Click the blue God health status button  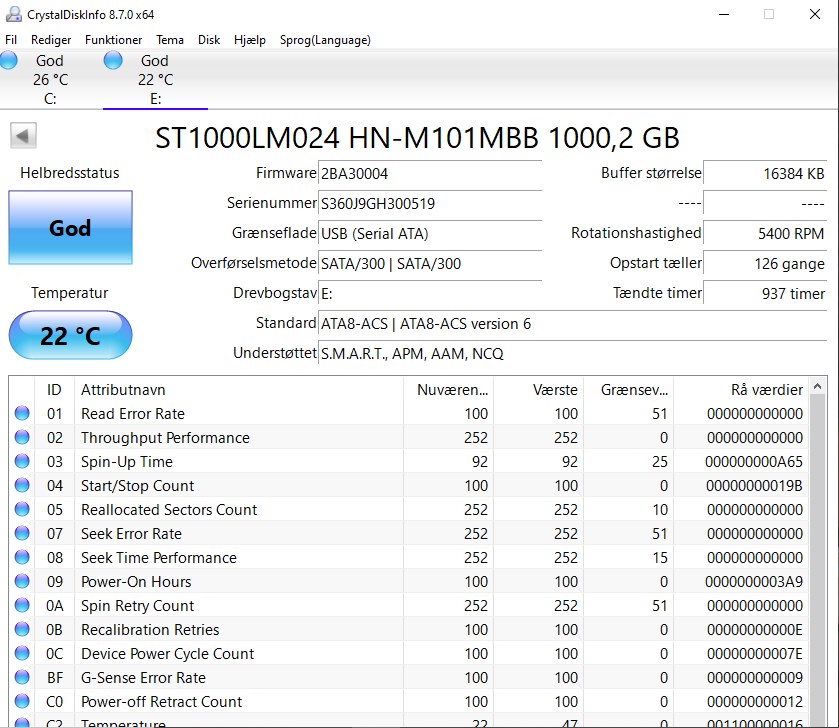click(x=70, y=227)
